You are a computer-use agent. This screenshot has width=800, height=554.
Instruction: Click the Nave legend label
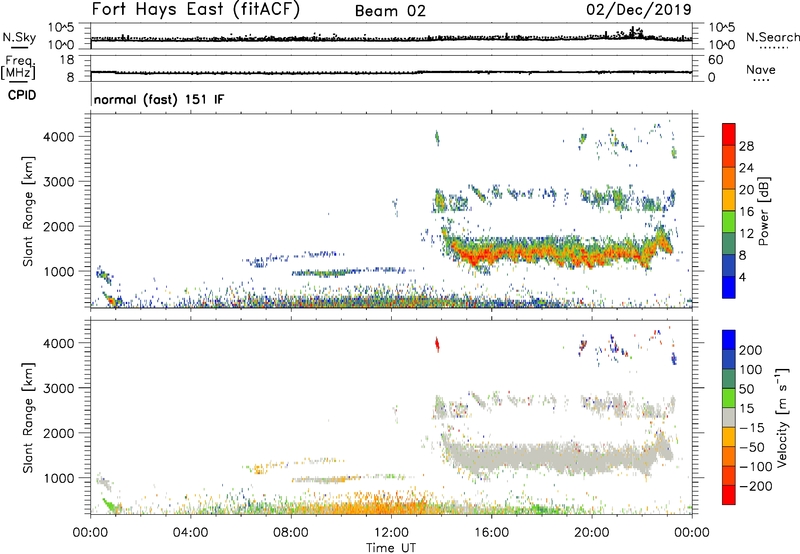pos(760,70)
